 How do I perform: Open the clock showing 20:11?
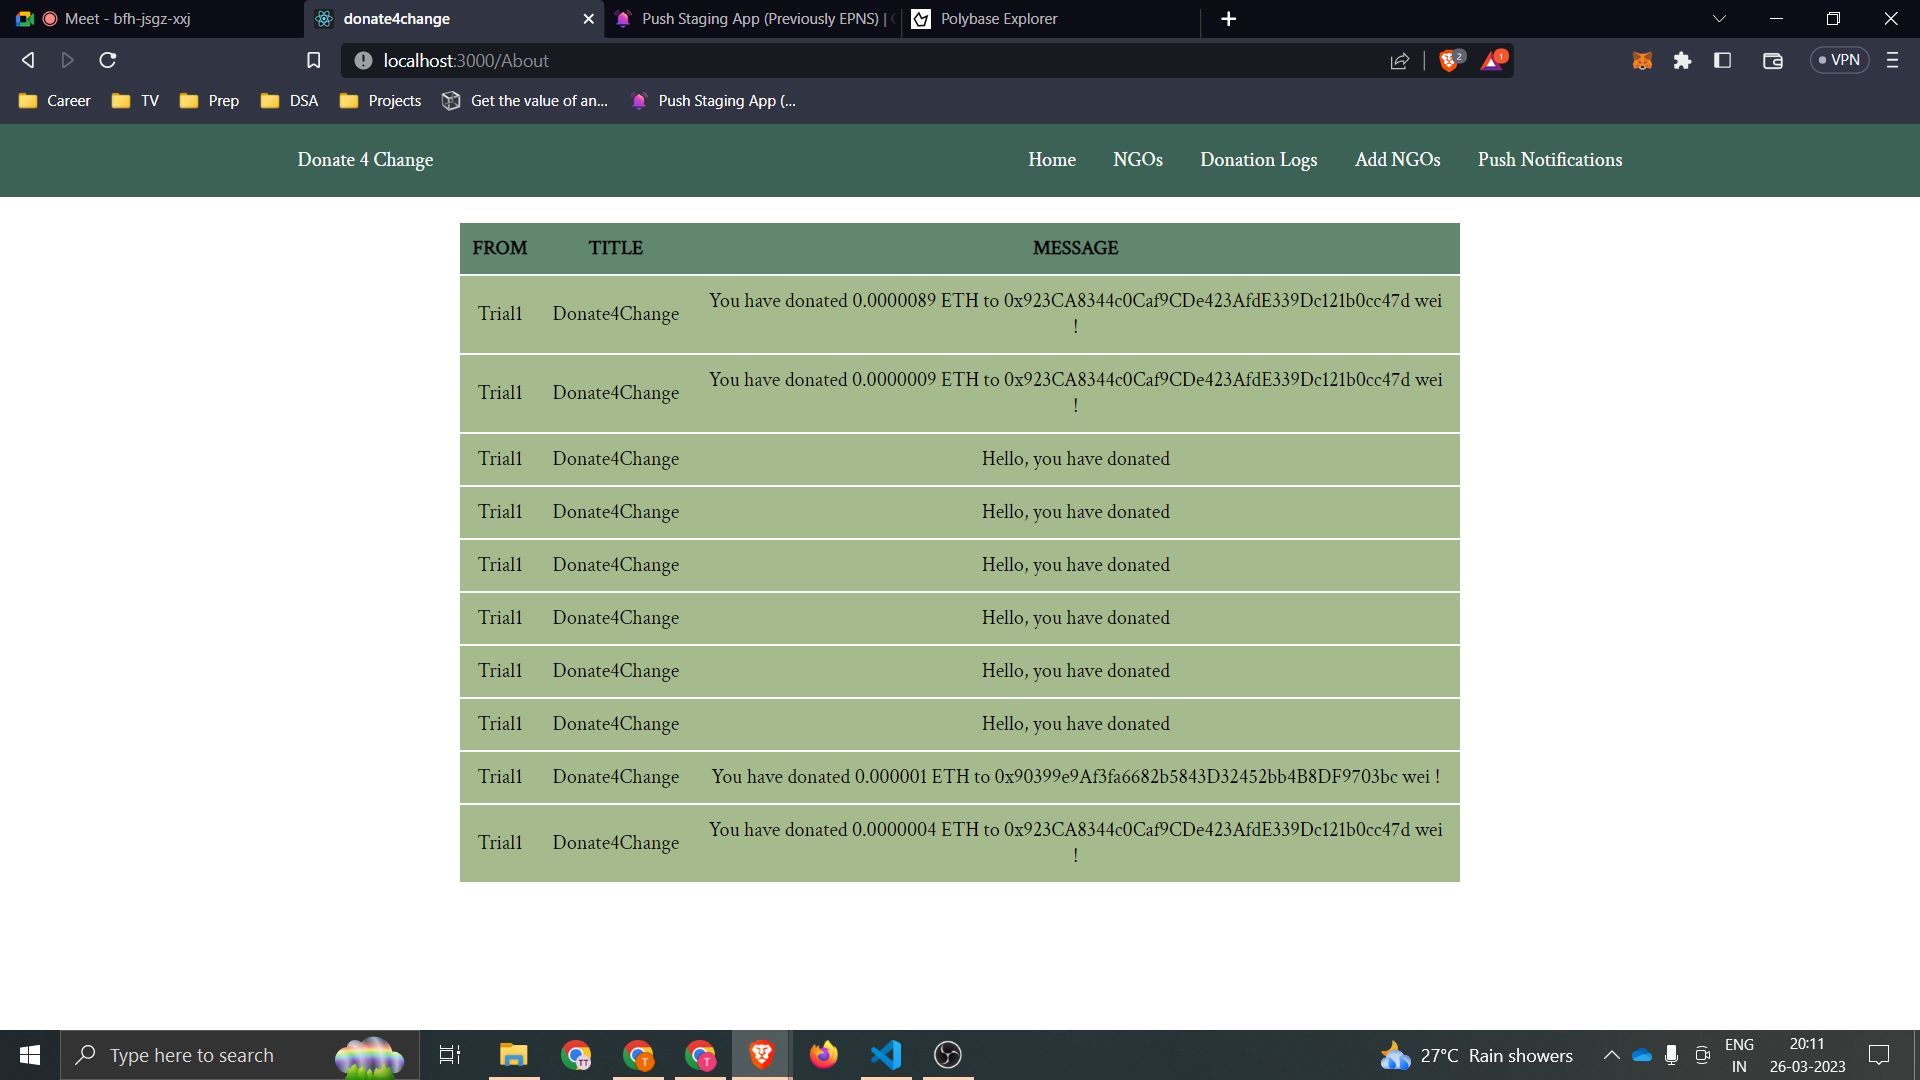pyautogui.click(x=1807, y=1055)
